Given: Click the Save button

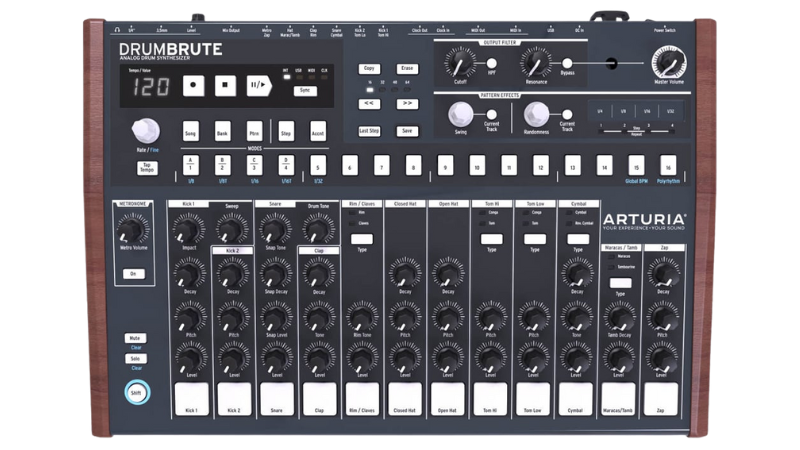Looking at the screenshot, I should coord(407,131).
